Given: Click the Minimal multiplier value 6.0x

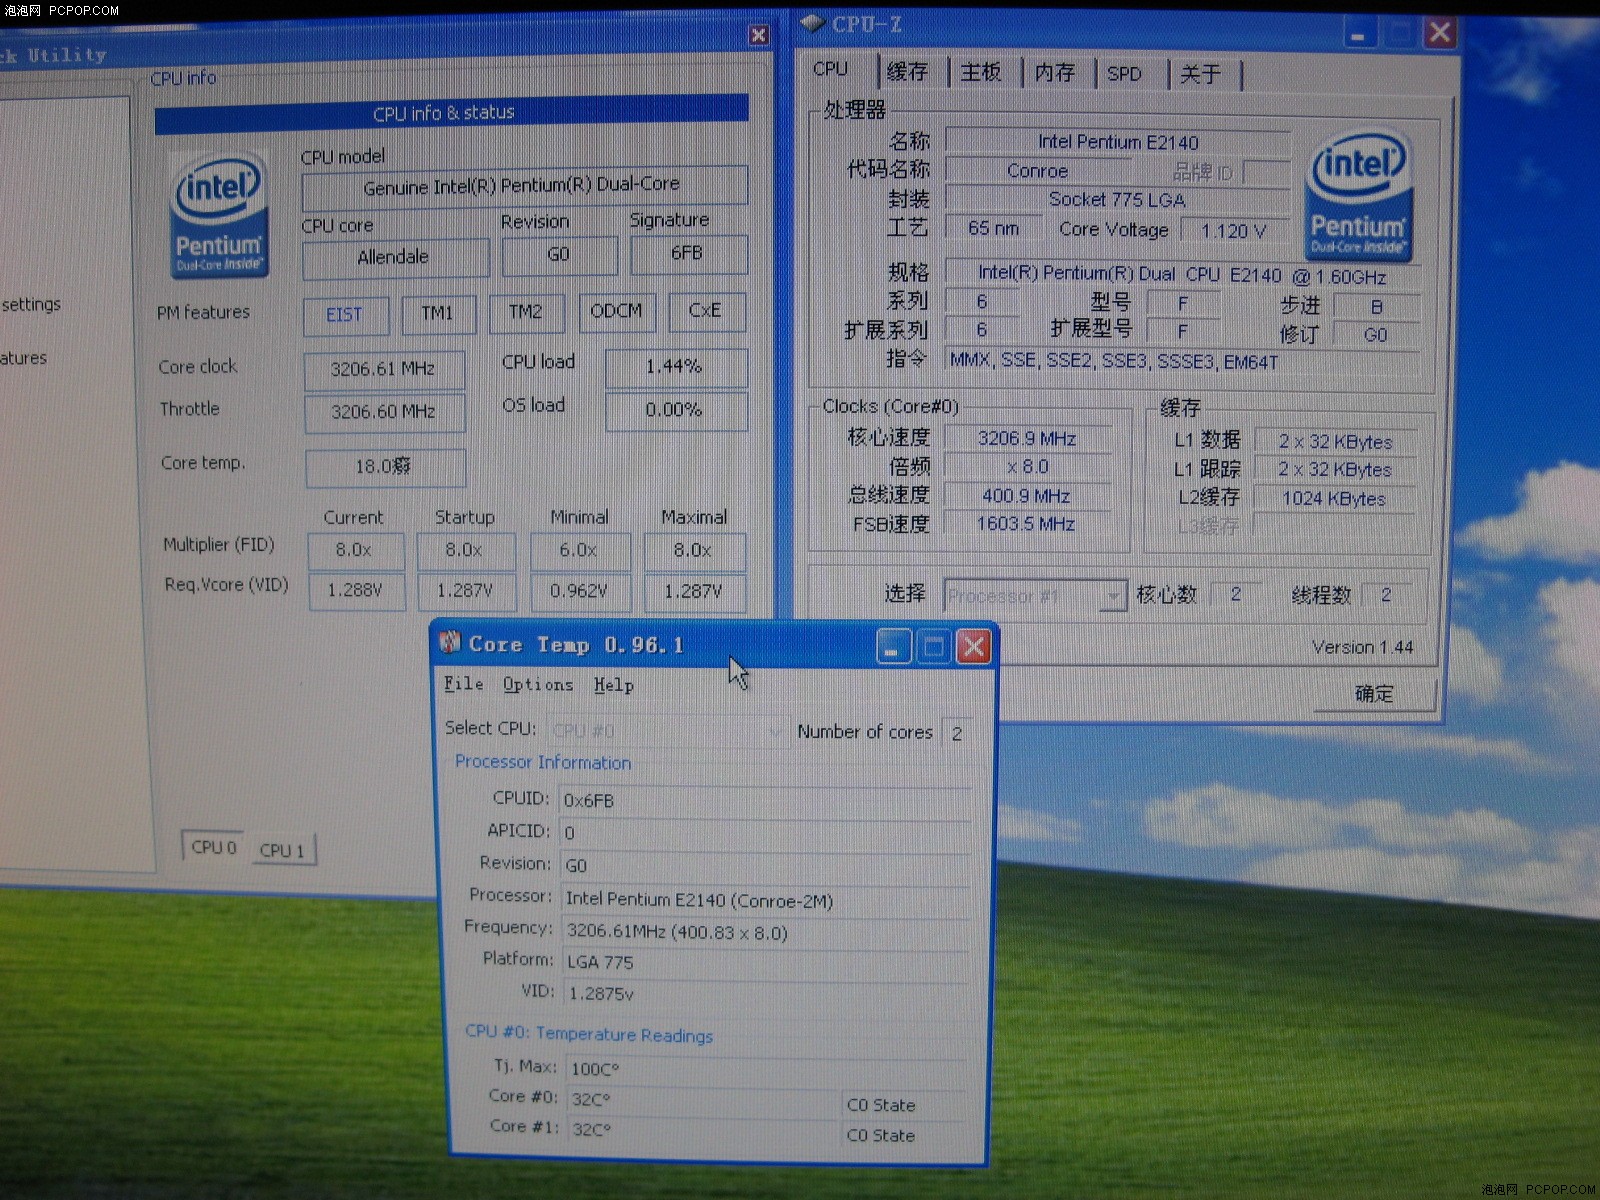Looking at the screenshot, I should (x=580, y=550).
